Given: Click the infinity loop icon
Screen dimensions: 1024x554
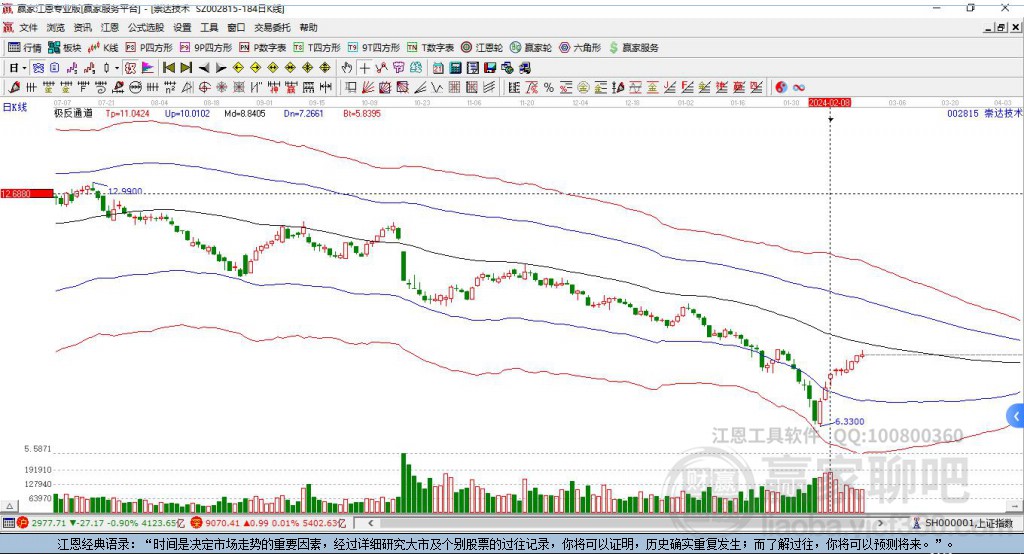Looking at the screenshot, I should (798, 88).
